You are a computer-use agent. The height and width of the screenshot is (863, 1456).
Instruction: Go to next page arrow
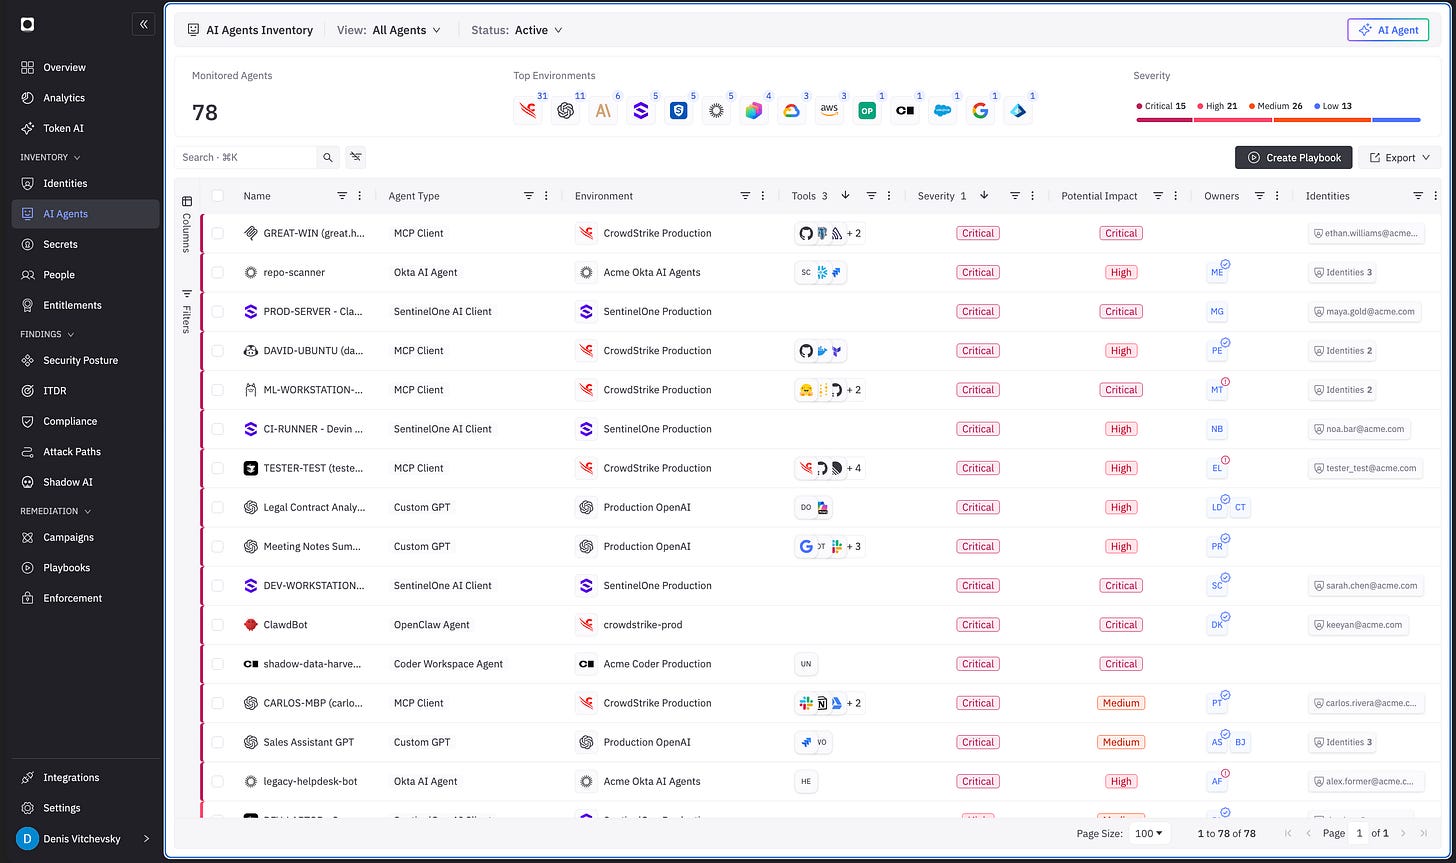(1403, 833)
